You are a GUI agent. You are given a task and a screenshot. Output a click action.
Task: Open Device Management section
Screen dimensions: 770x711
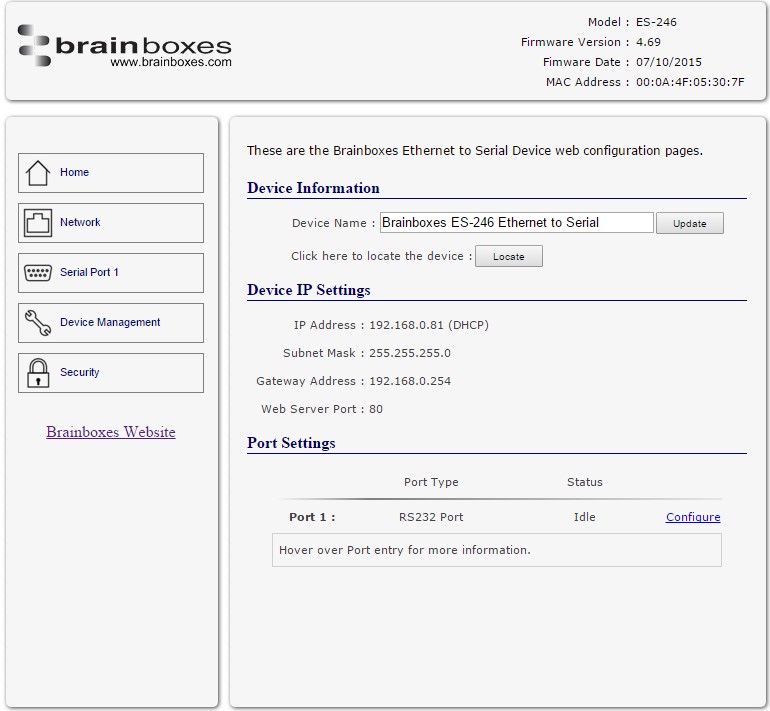pos(111,323)
